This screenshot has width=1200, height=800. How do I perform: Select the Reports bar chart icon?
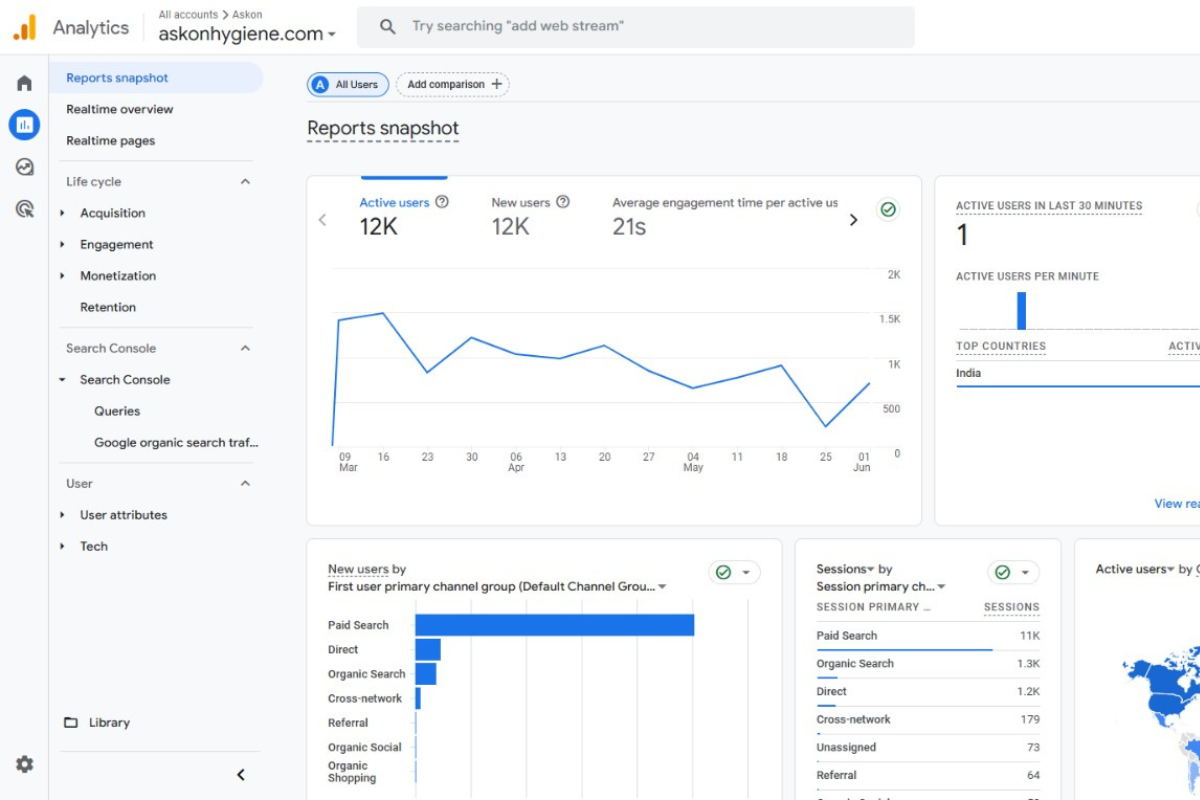24,125
